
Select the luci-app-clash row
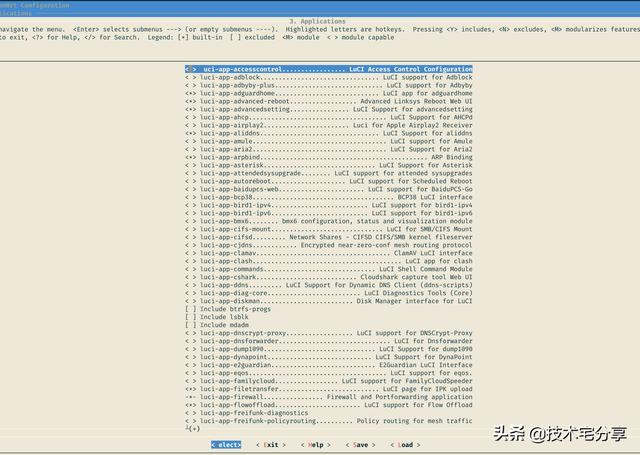329,261
